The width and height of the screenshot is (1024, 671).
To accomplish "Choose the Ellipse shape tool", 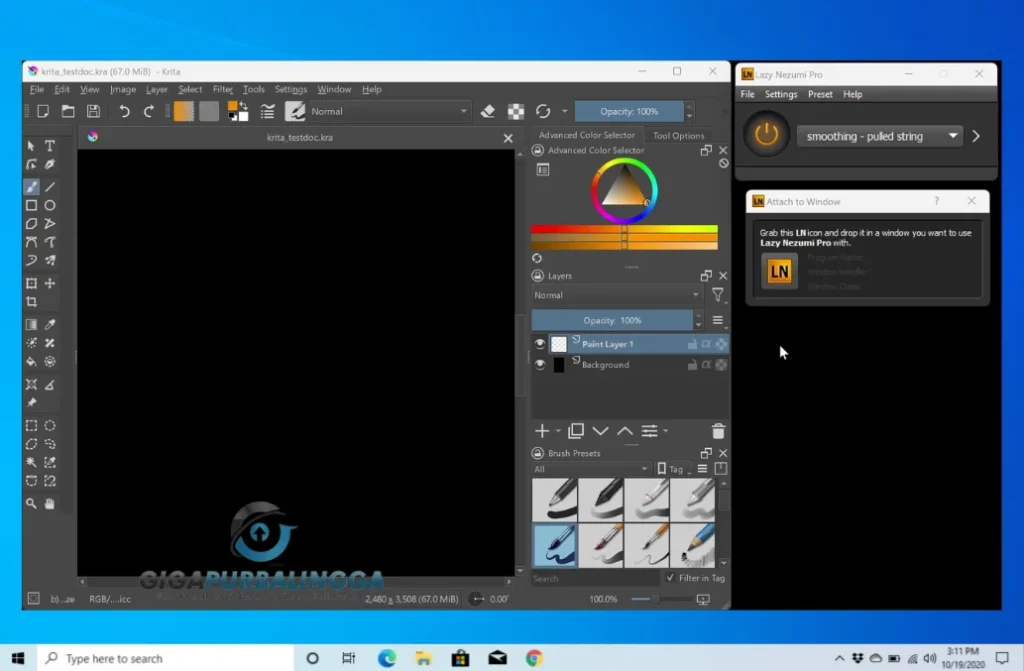I will pyautogui.click(x=50, y=206).
